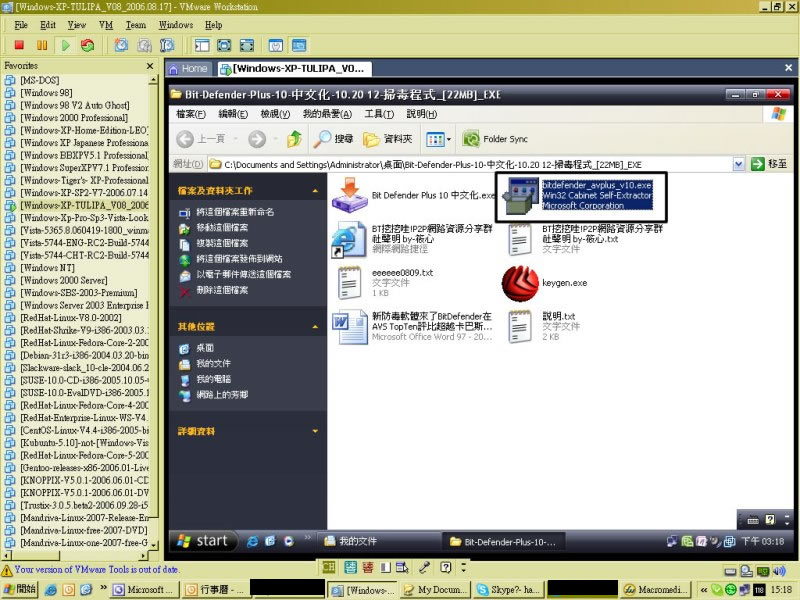Viewport: 800px width, 600px height.
Task: Expand the 詳細資料 panel
Action: 315,432
